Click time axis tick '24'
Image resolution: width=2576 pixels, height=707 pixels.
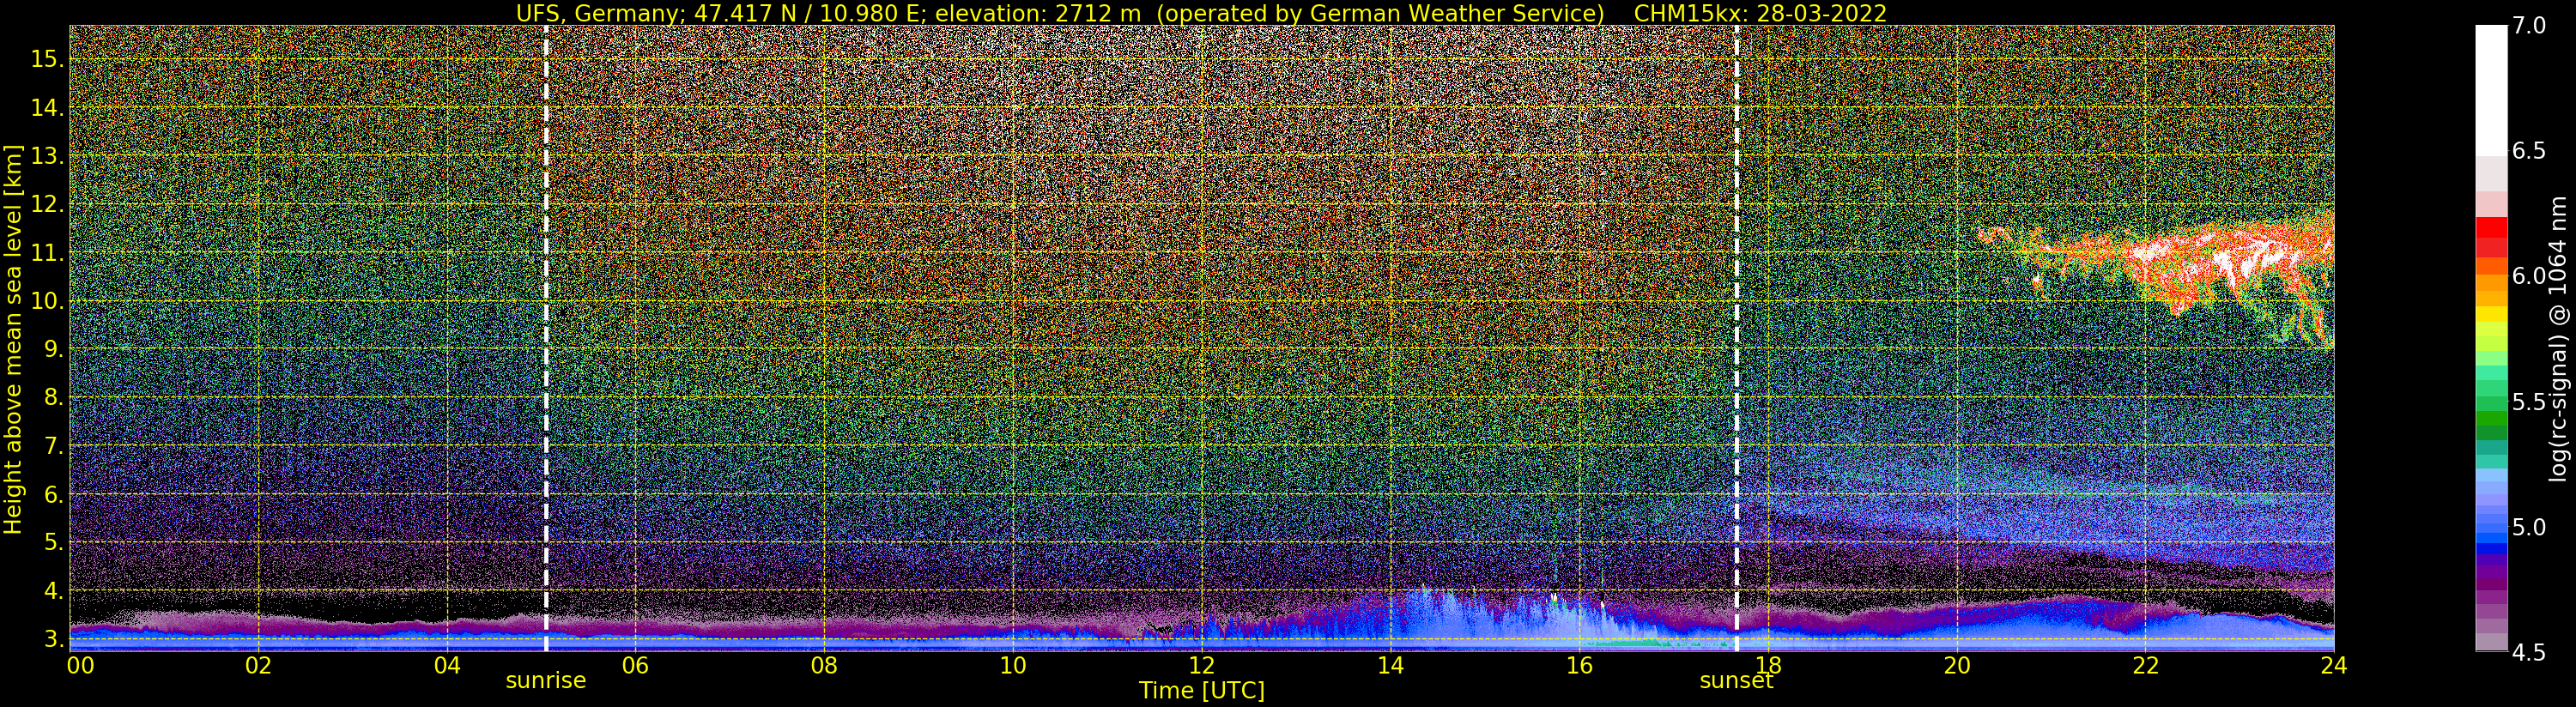[x=2333, y=665]
